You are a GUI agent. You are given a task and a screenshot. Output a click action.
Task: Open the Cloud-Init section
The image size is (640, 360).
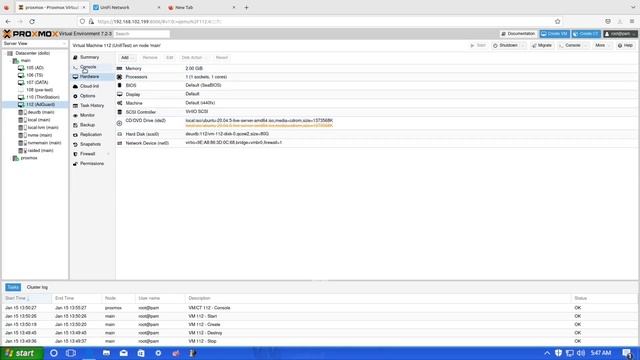point(89,86)
